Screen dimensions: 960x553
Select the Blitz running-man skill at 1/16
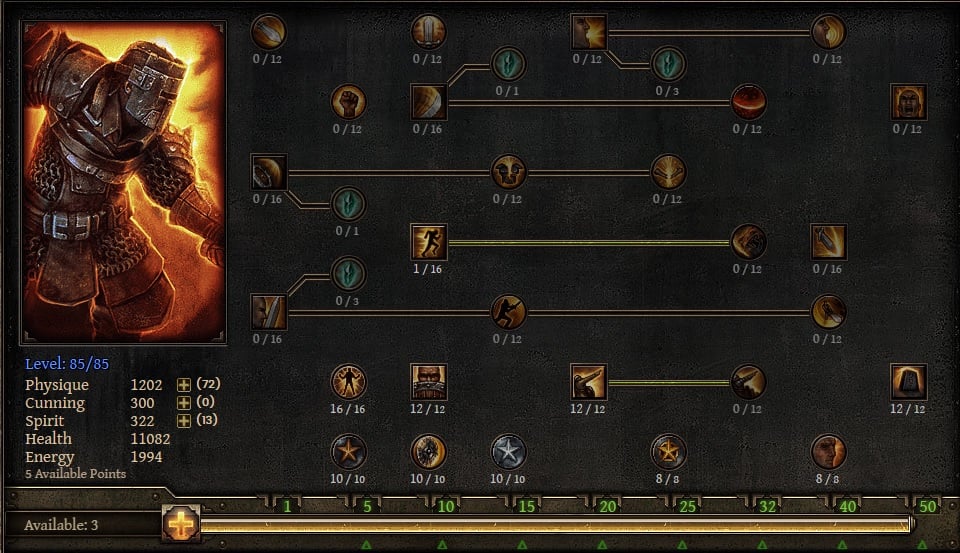429,242
